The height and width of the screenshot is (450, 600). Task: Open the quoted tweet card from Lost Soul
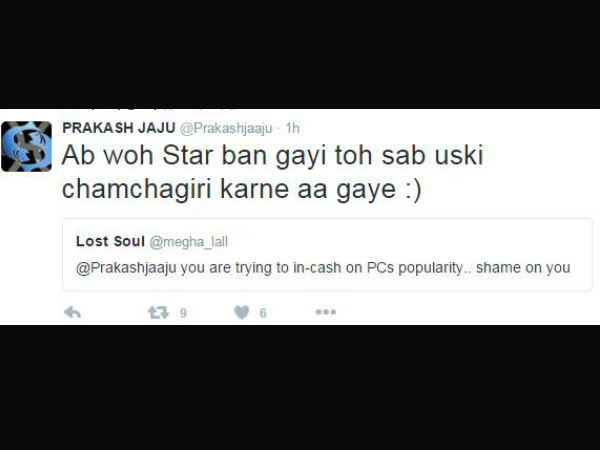[327, 254]
